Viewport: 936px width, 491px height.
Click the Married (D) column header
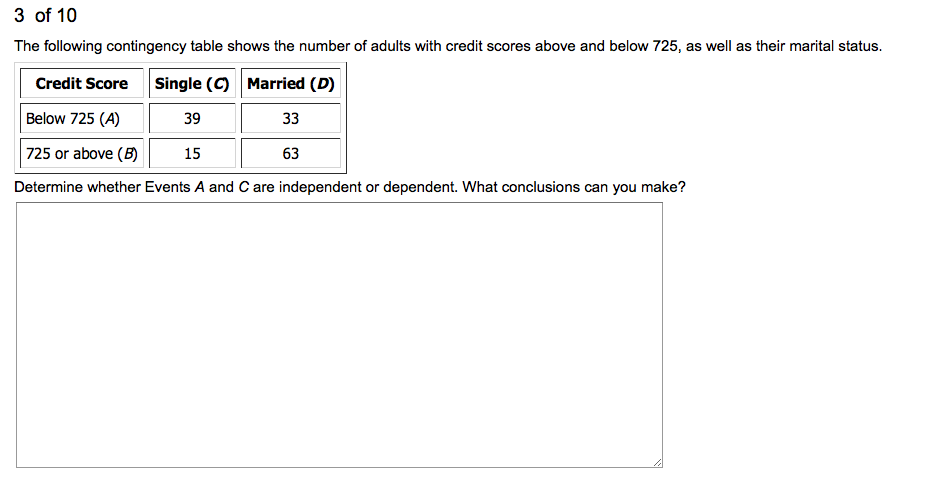(x=291, y=84)
